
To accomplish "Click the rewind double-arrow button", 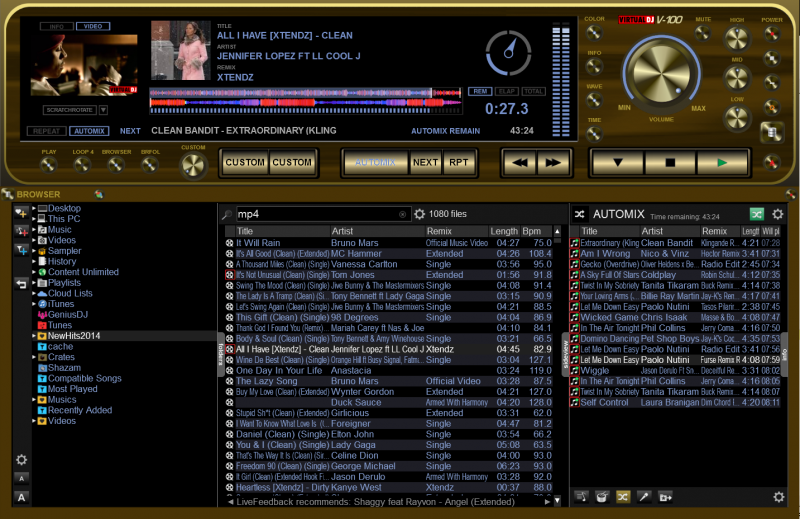I will (519, 163).
